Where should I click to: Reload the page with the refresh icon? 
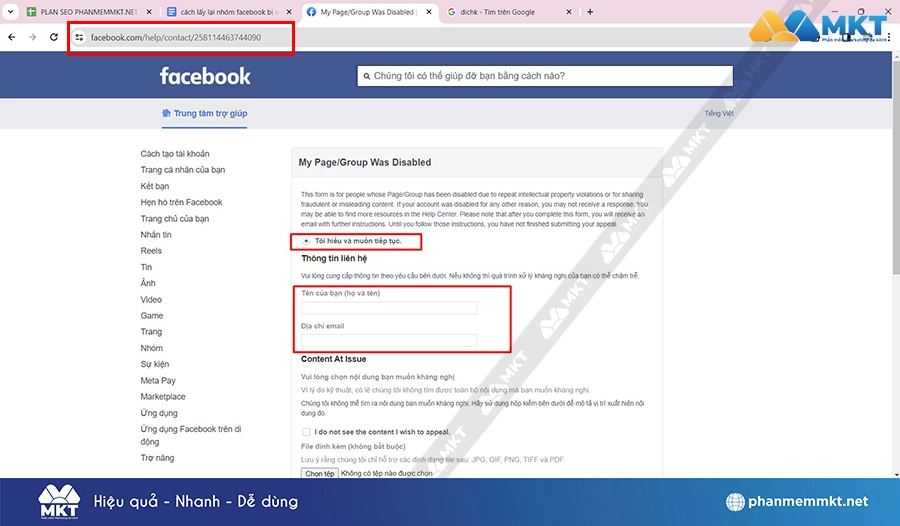pyautogui.click(x=53, y=37)
